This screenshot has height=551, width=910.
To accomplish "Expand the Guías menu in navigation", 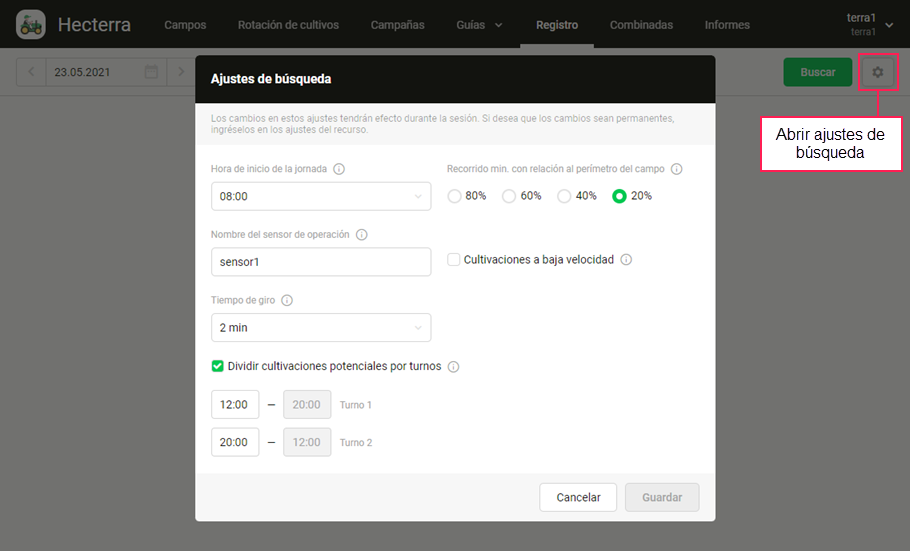I will (479, 25).
